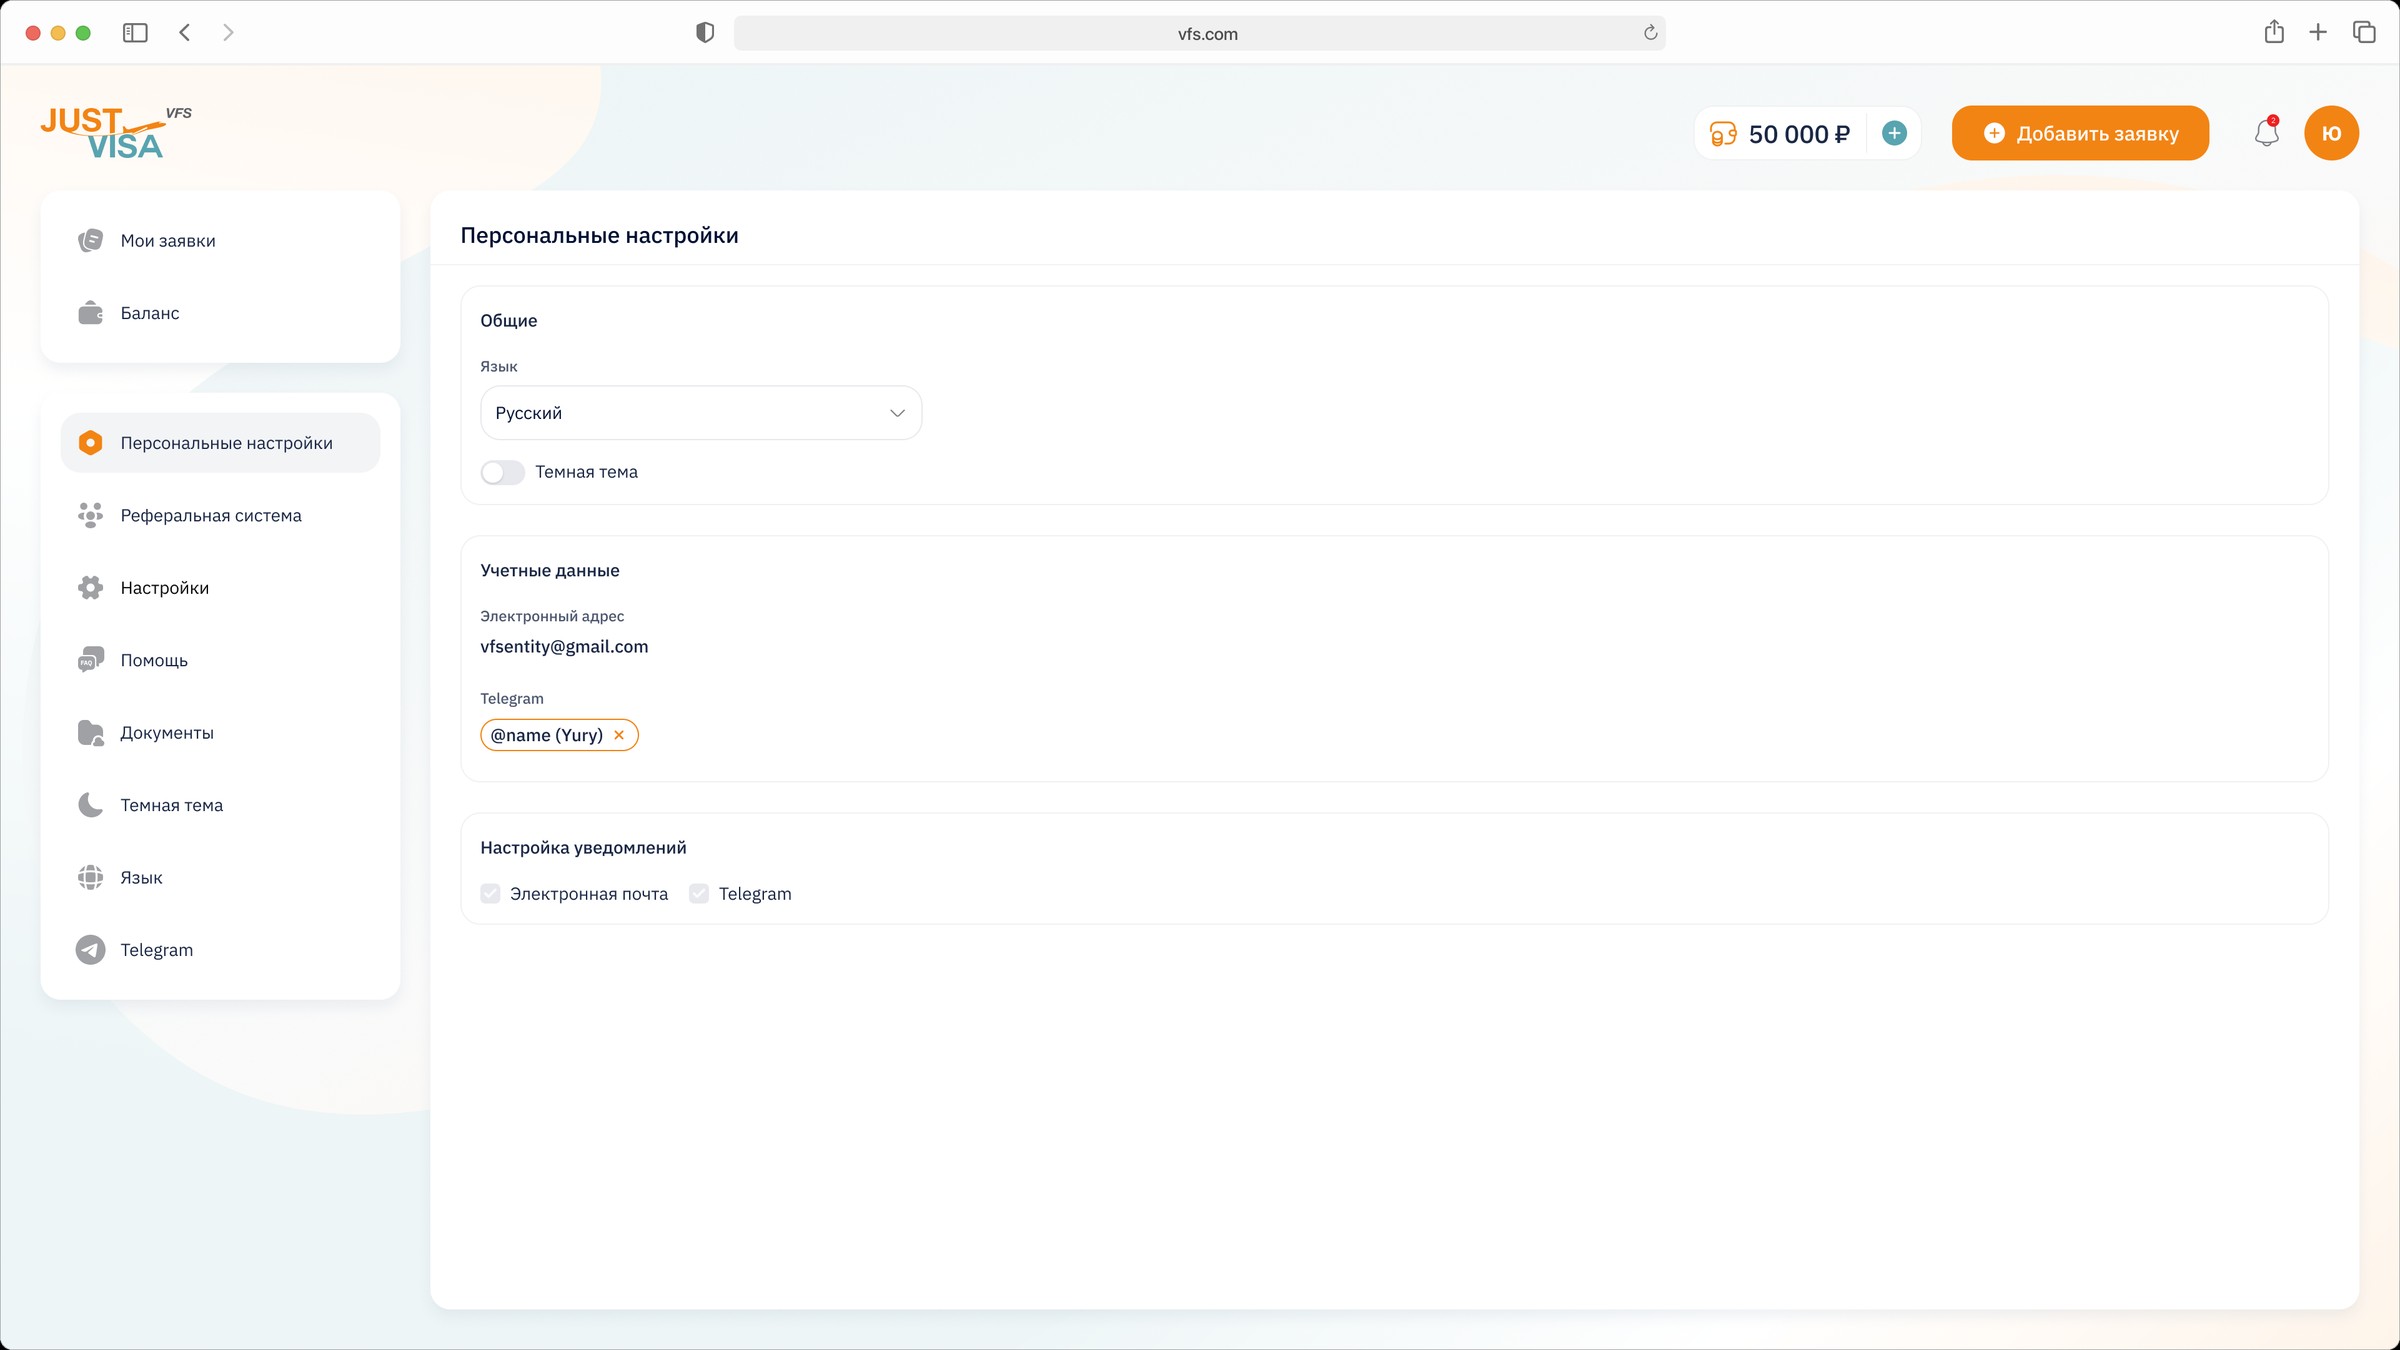Open Помощь in the sidebar
Screen dimensions: 2400x1350
pos(220,660)
